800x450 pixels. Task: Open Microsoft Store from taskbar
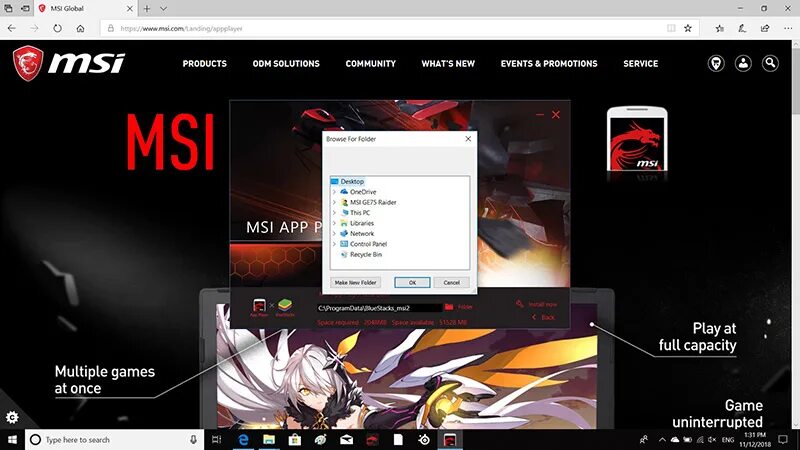(x=294, y=439)
